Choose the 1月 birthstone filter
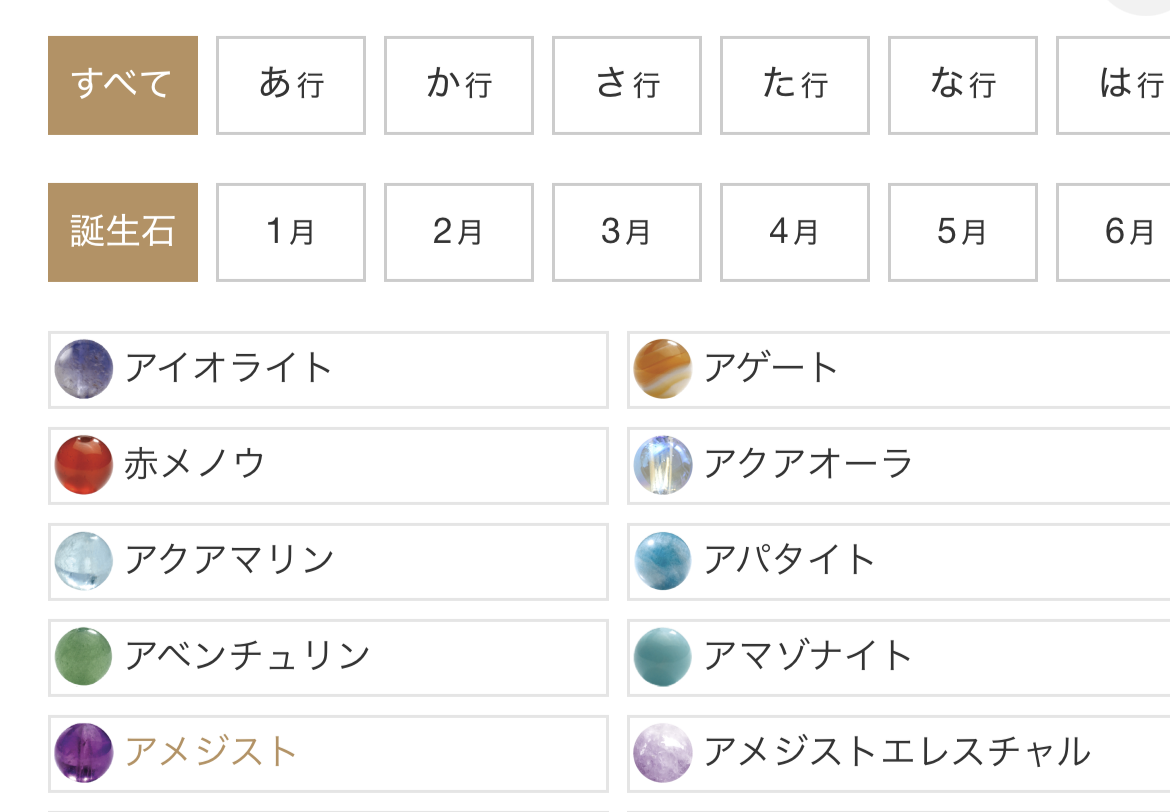Image resolution: width=1170 pixels, height=812 pixels. tap(291, 232)
